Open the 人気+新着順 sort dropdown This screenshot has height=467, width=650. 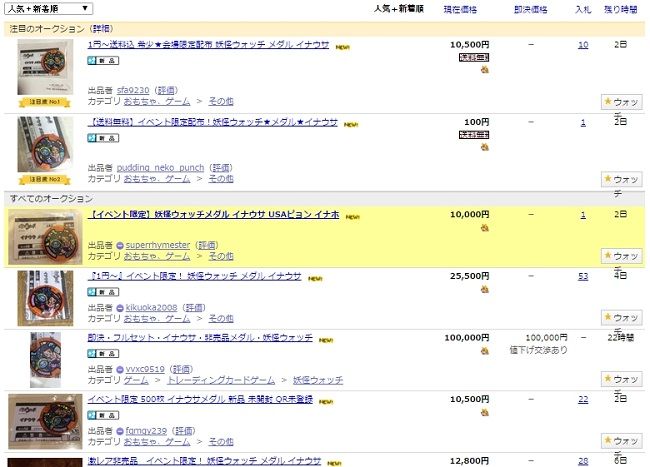pyautogui.click(x=48, y=8)
